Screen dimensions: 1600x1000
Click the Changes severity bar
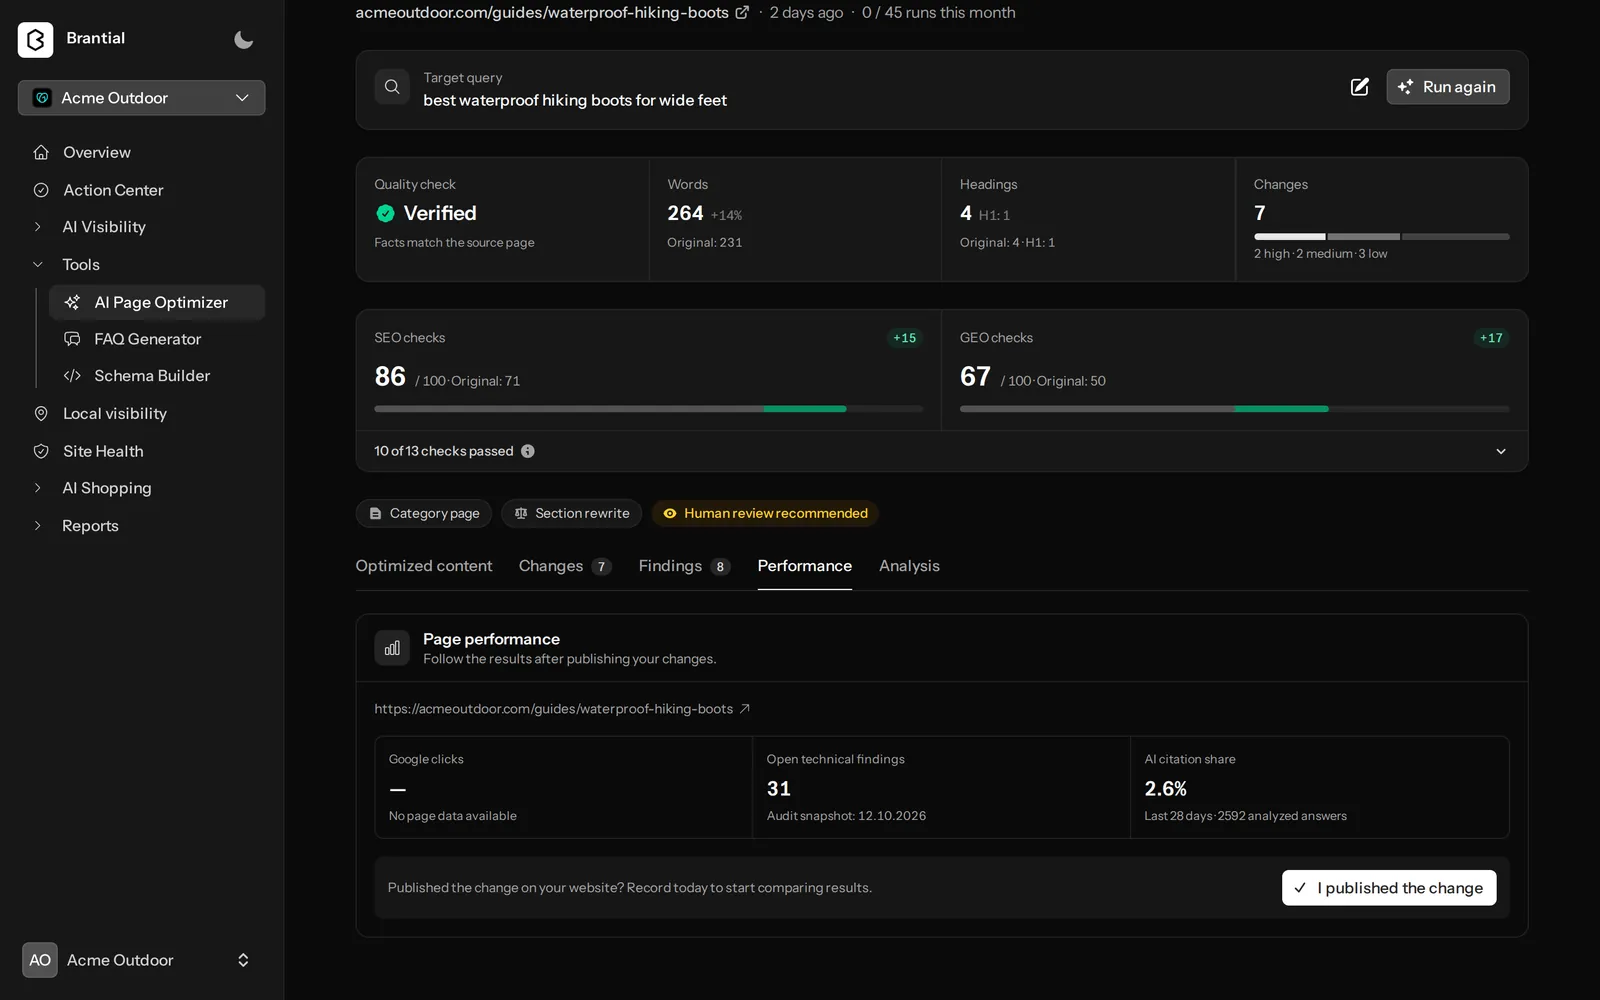click(1381, 237)
